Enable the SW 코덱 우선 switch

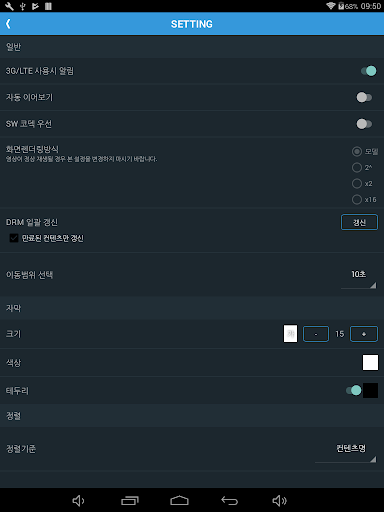[364, 124]
